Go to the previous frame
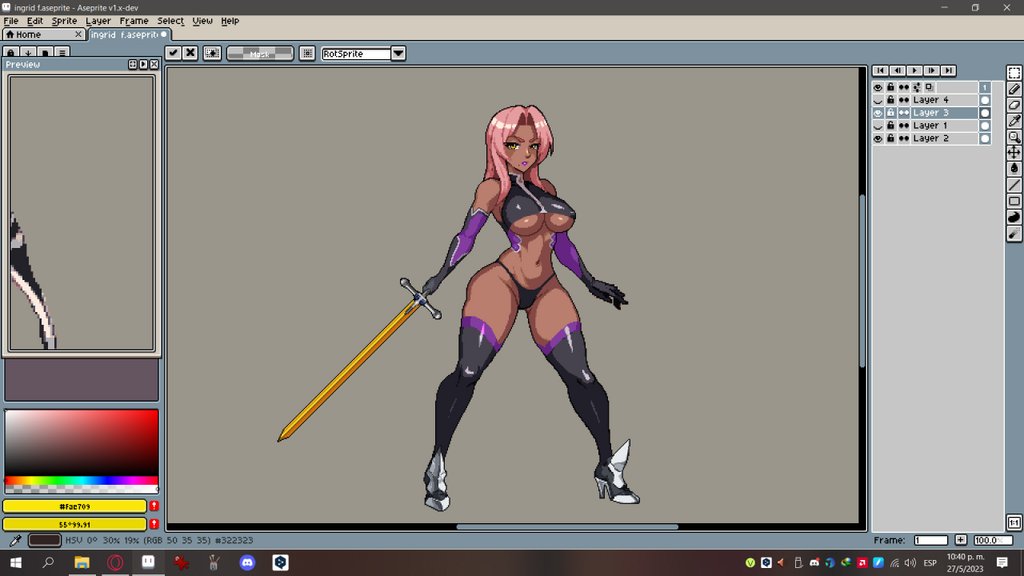The height and width of the screenshot is (576, 1024). 897,71
